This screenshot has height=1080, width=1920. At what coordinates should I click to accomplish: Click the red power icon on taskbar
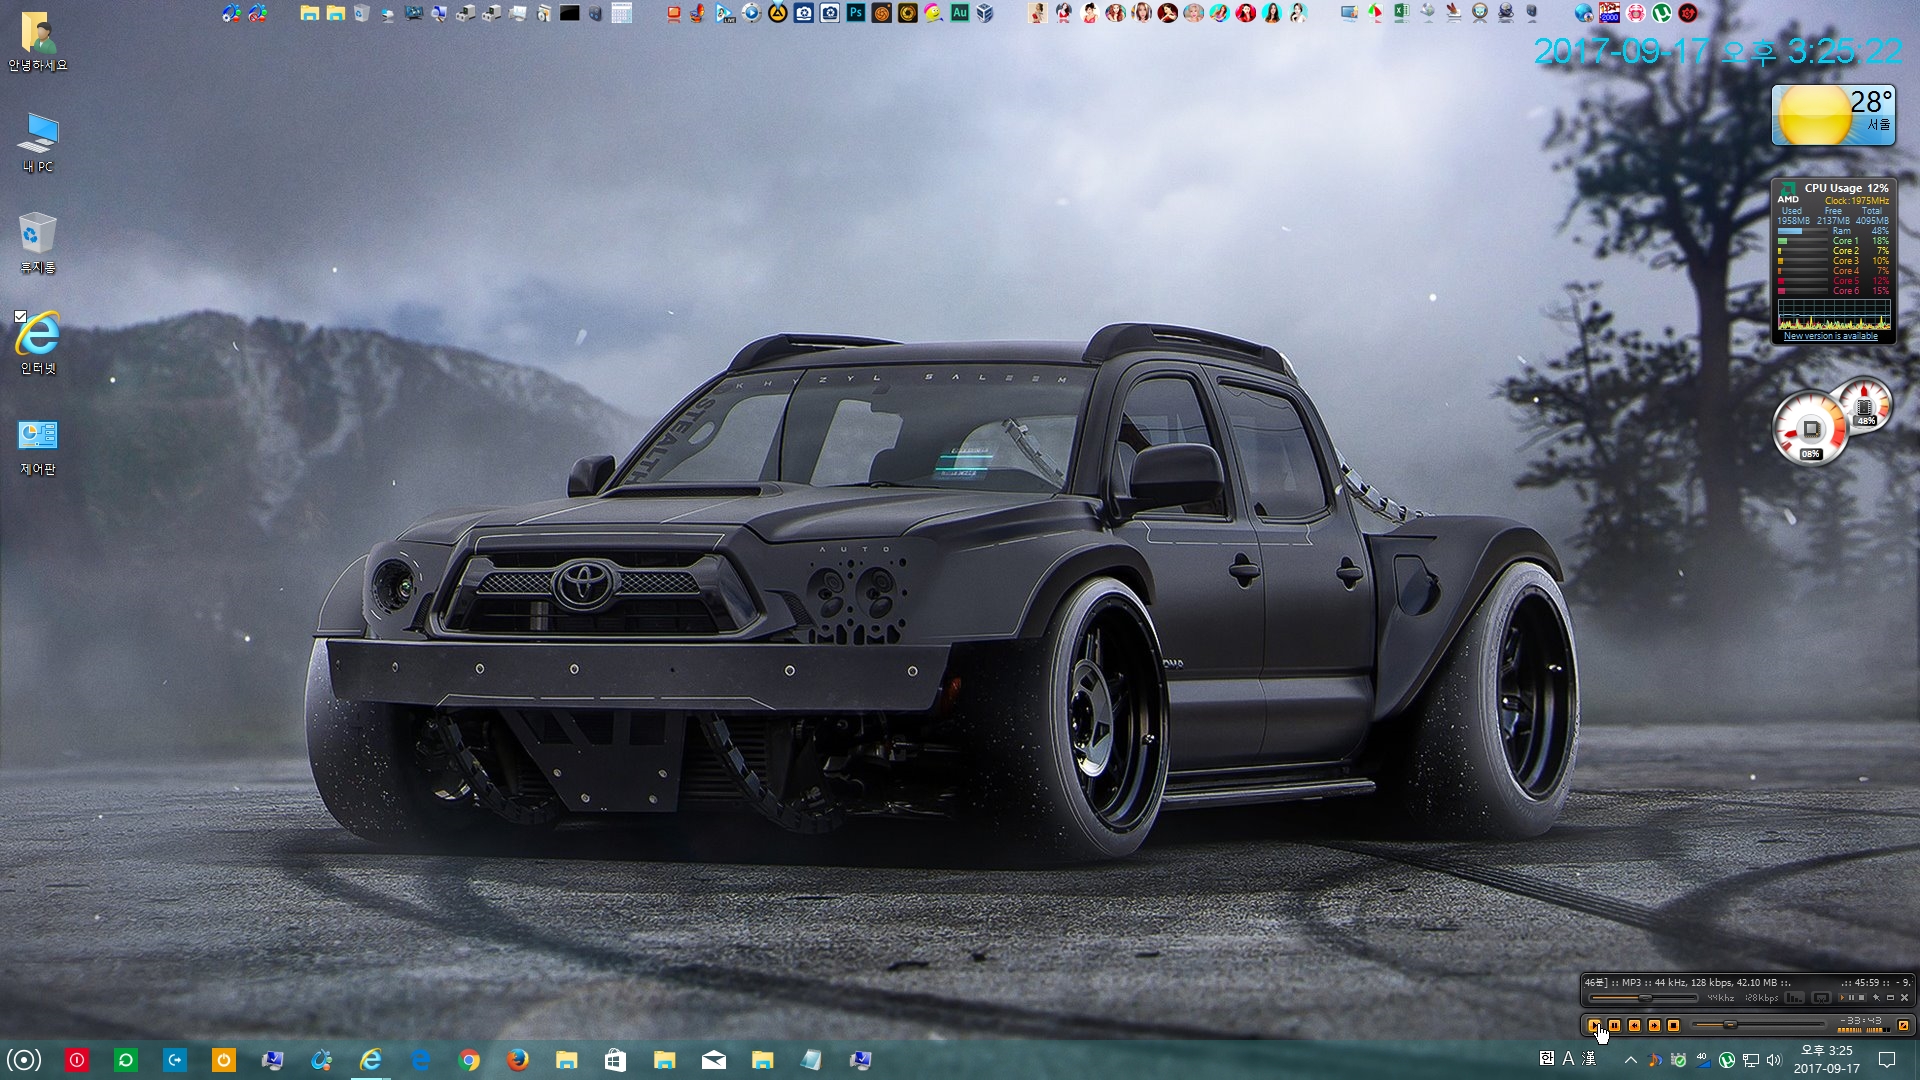77,1060
